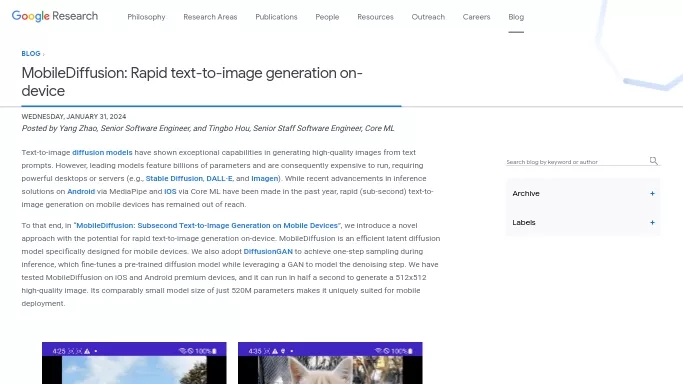The image size is (683, 384).
Task: Go to the Careers page
Action: (477, 17)
